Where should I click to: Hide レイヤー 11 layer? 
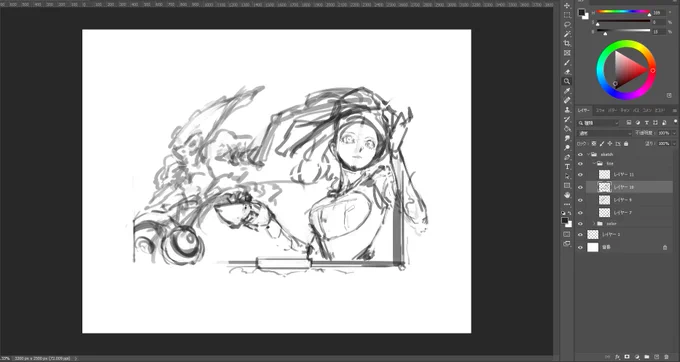[x=581, y=175]
